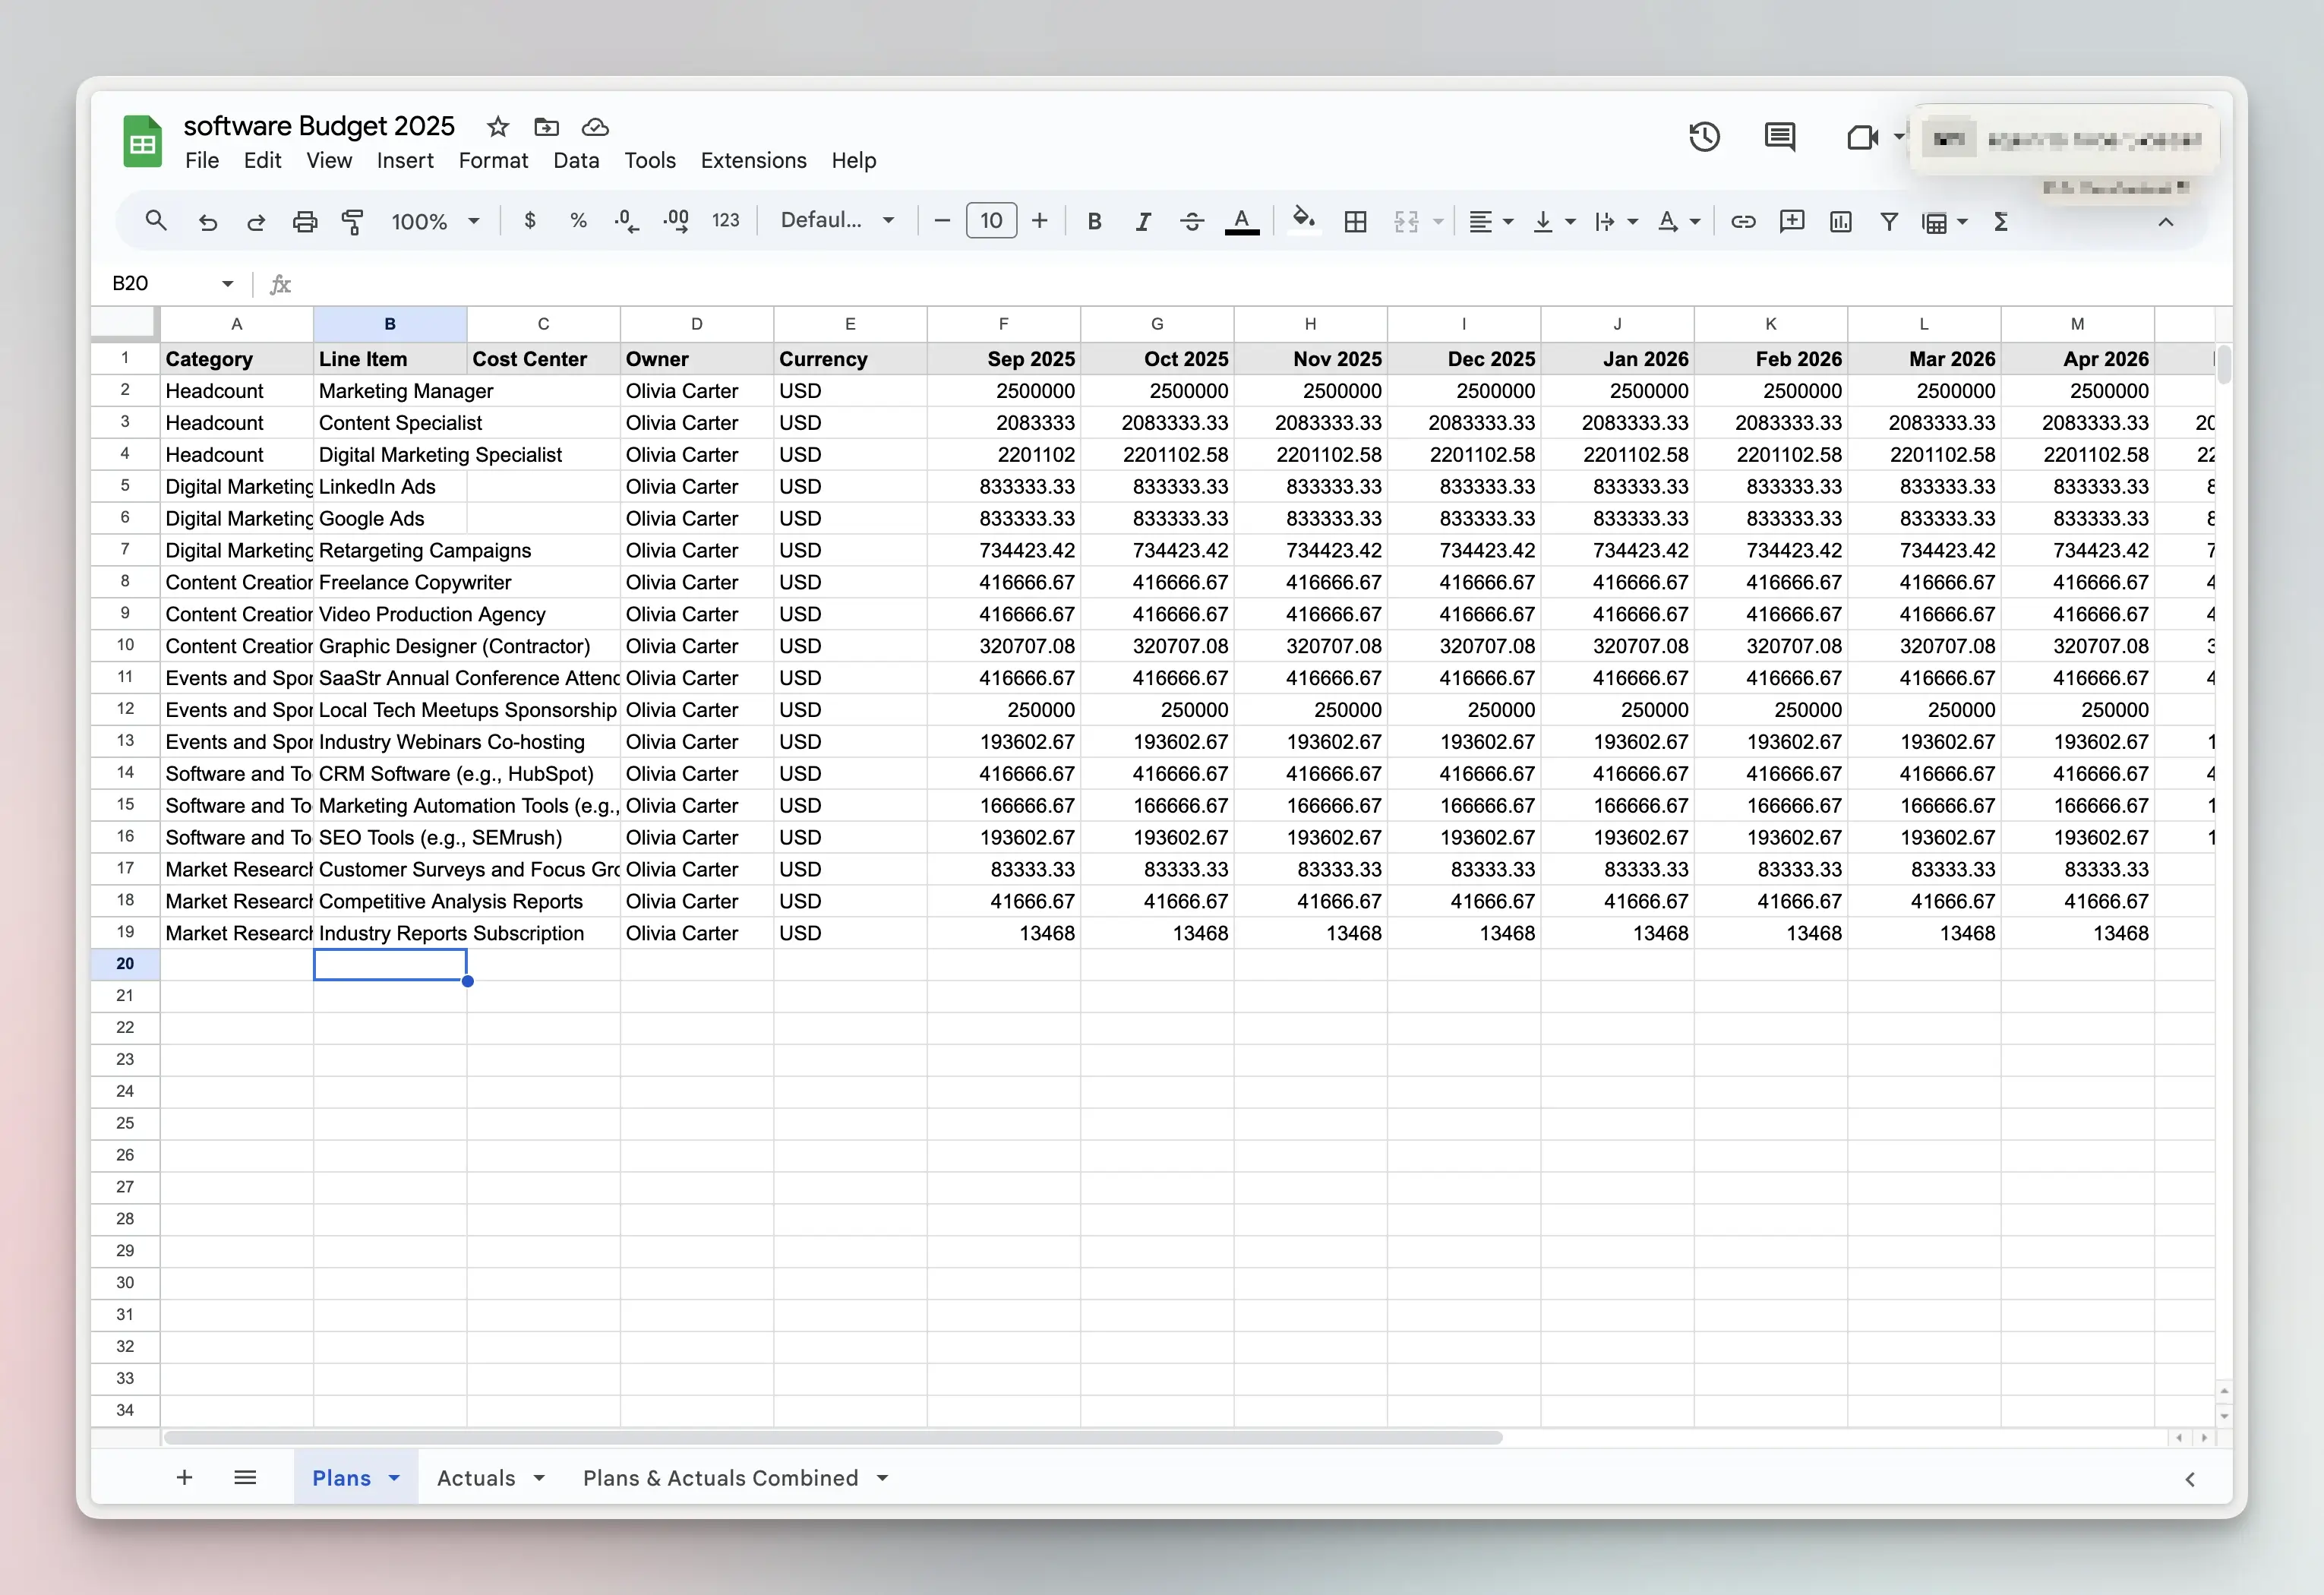Switch to the Actuals tab
This screenshot has width=2324, height=1595.
pos(478,1478)
